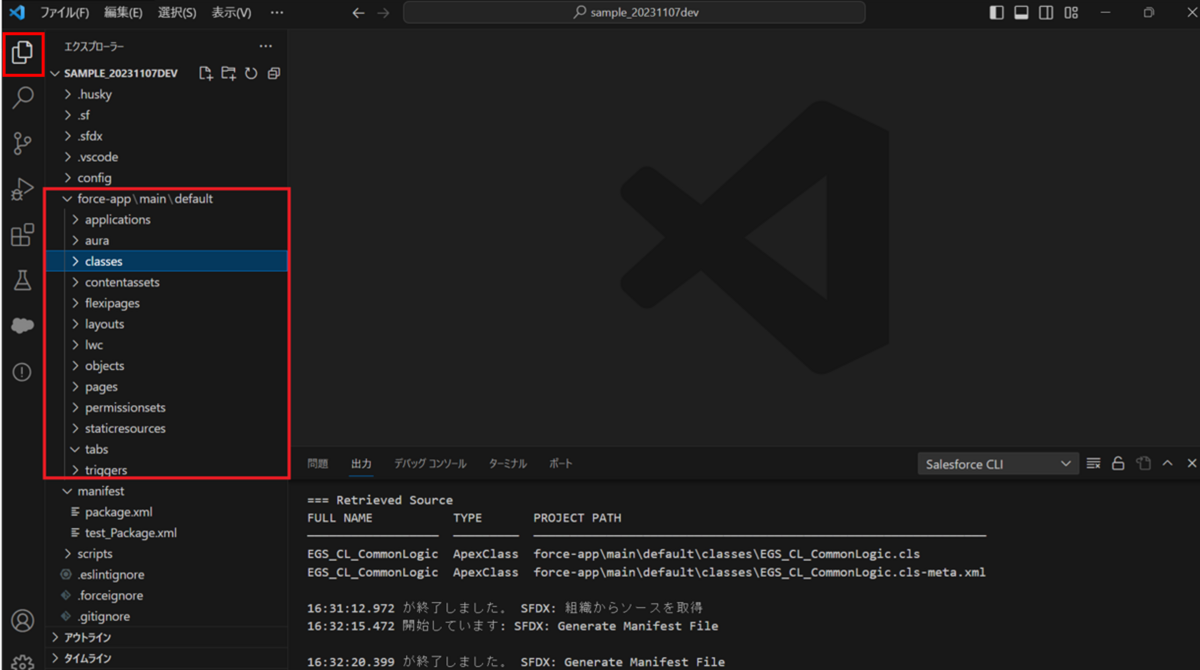This screenshot has width=1200, height=670.
Task: Open the Salesforce CLI output channel dropdown
Action: pos(997,463)
